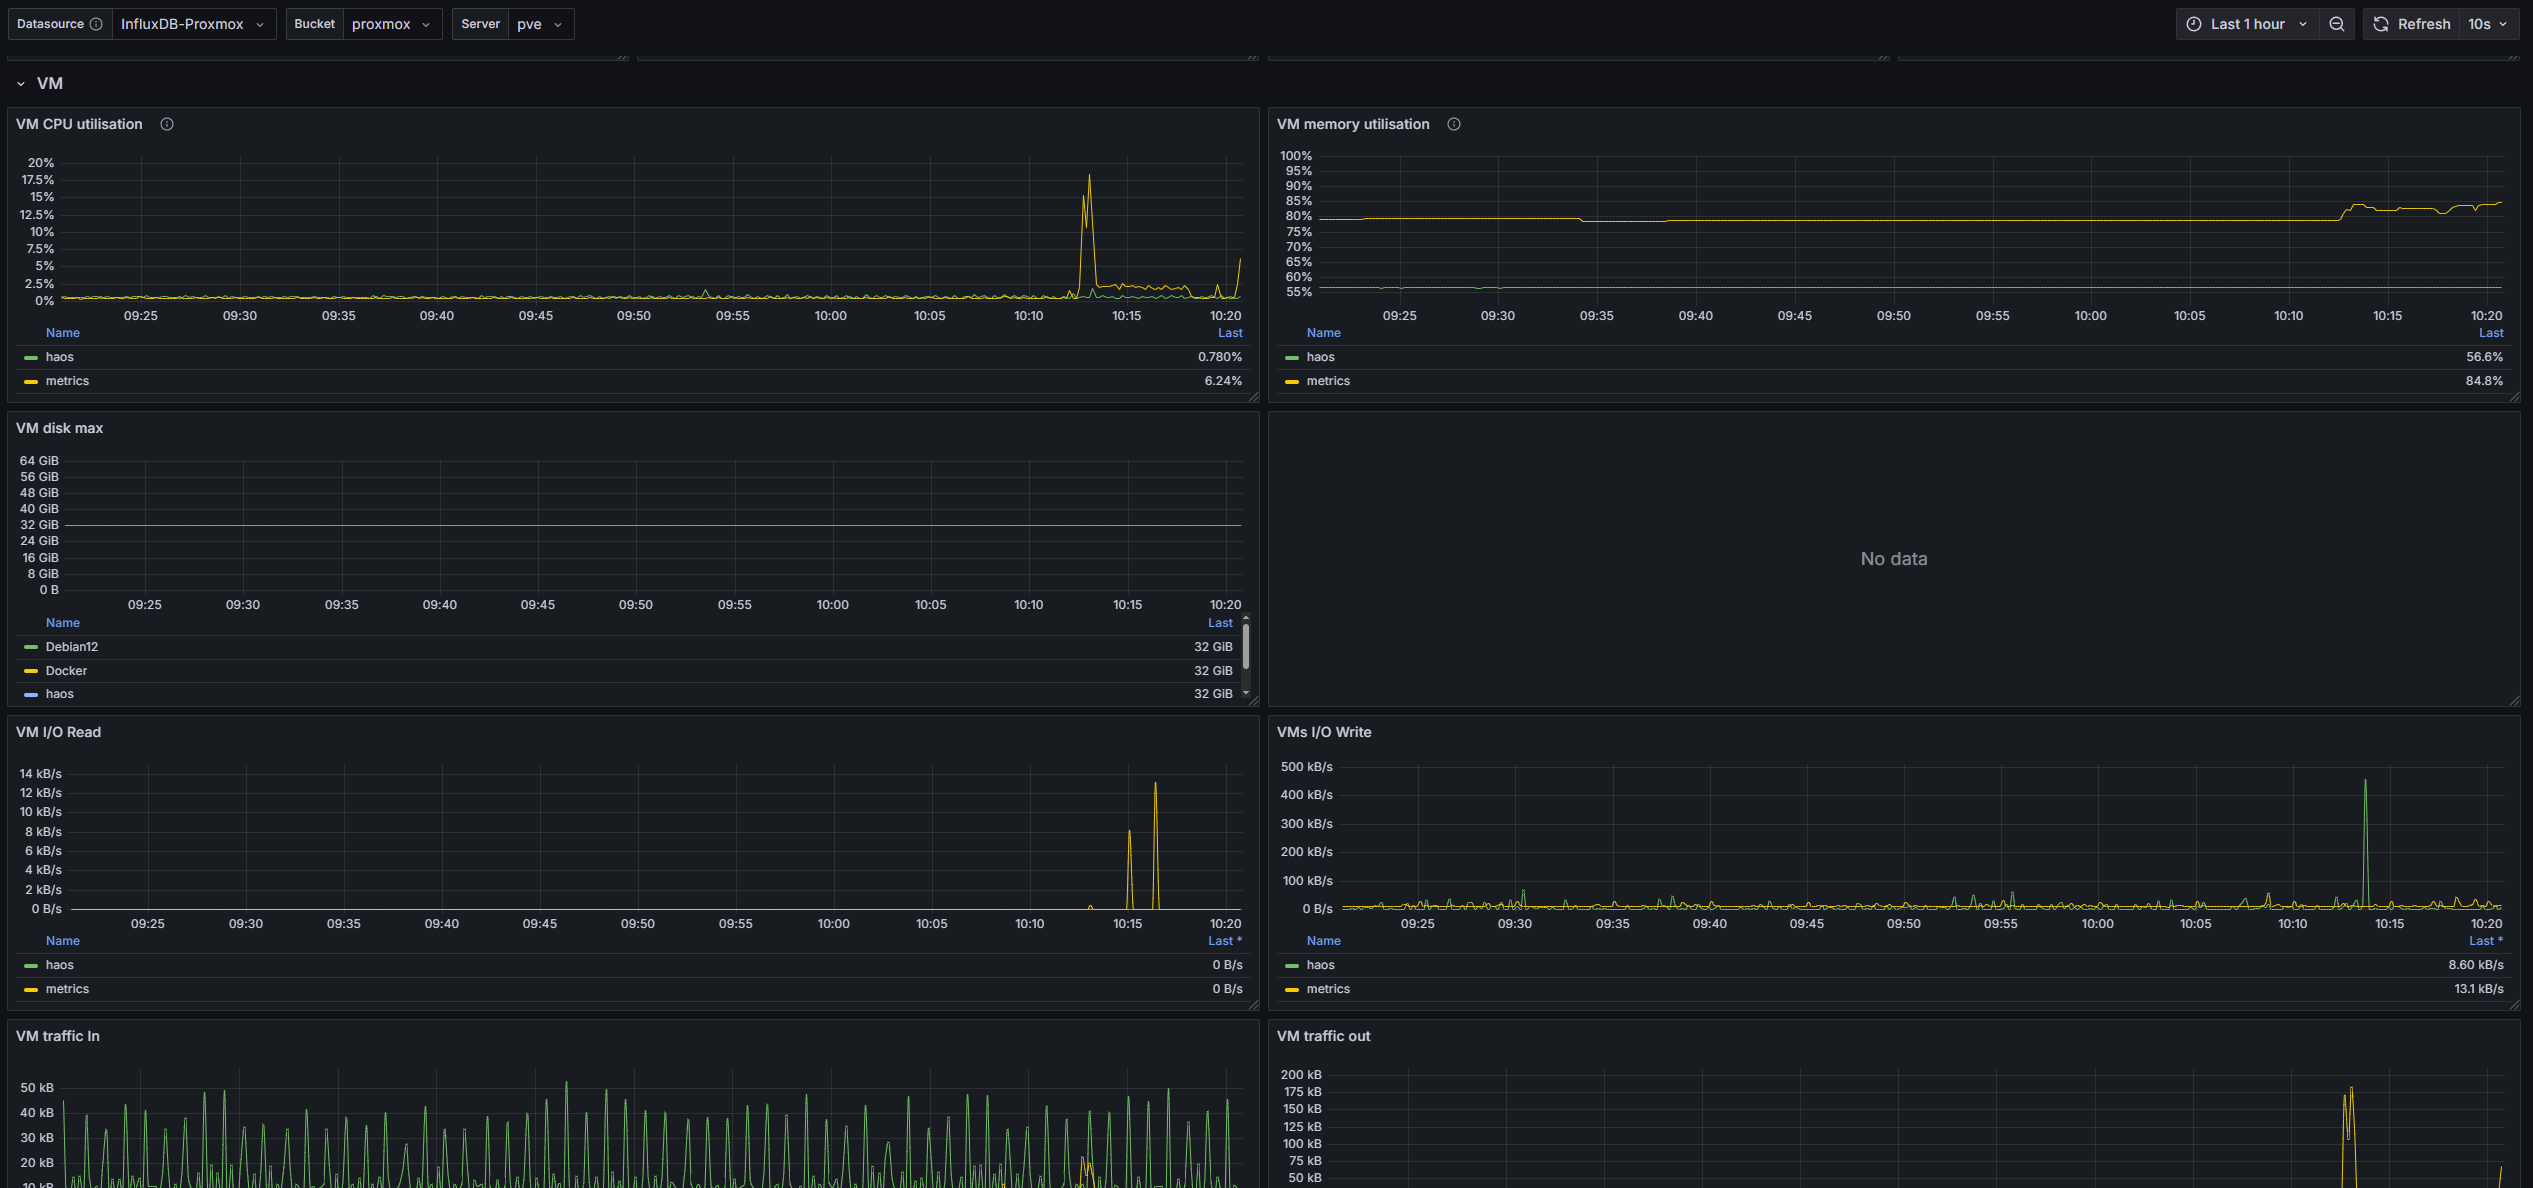Click info icon beside VM CPU utilisation
This screenshot has height=1188, width=2533.
[x=167, y=124]
